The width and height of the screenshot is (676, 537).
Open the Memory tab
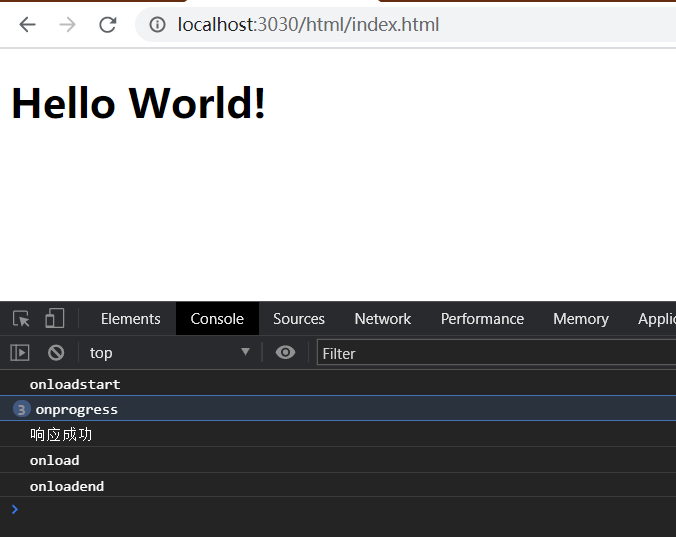pos(581,319)
